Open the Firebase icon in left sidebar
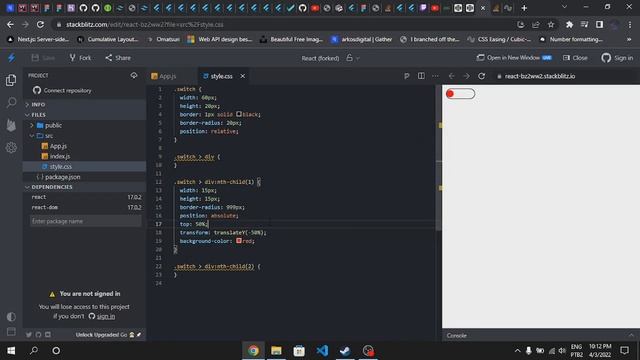Viewport: 640px width, 360px height. [11, 125]
